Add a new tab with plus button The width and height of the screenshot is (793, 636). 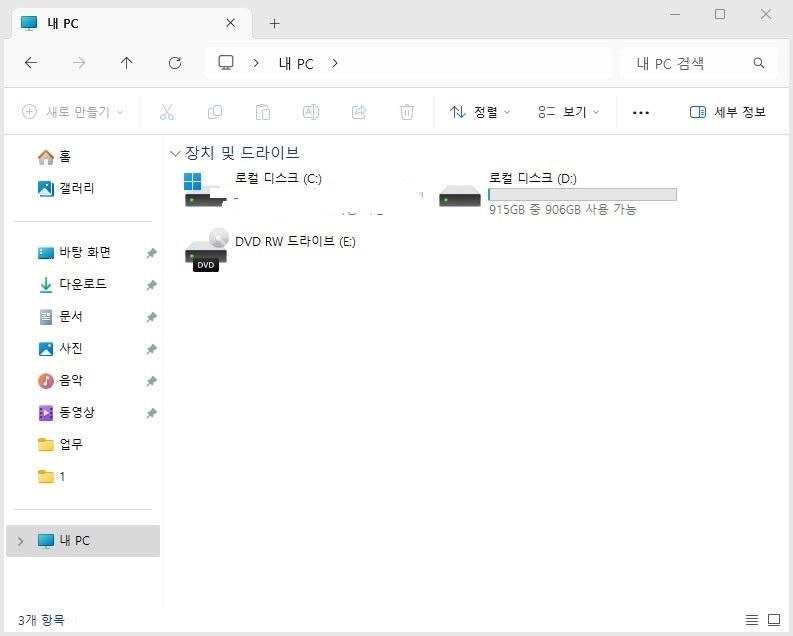[x=275, y=23]
